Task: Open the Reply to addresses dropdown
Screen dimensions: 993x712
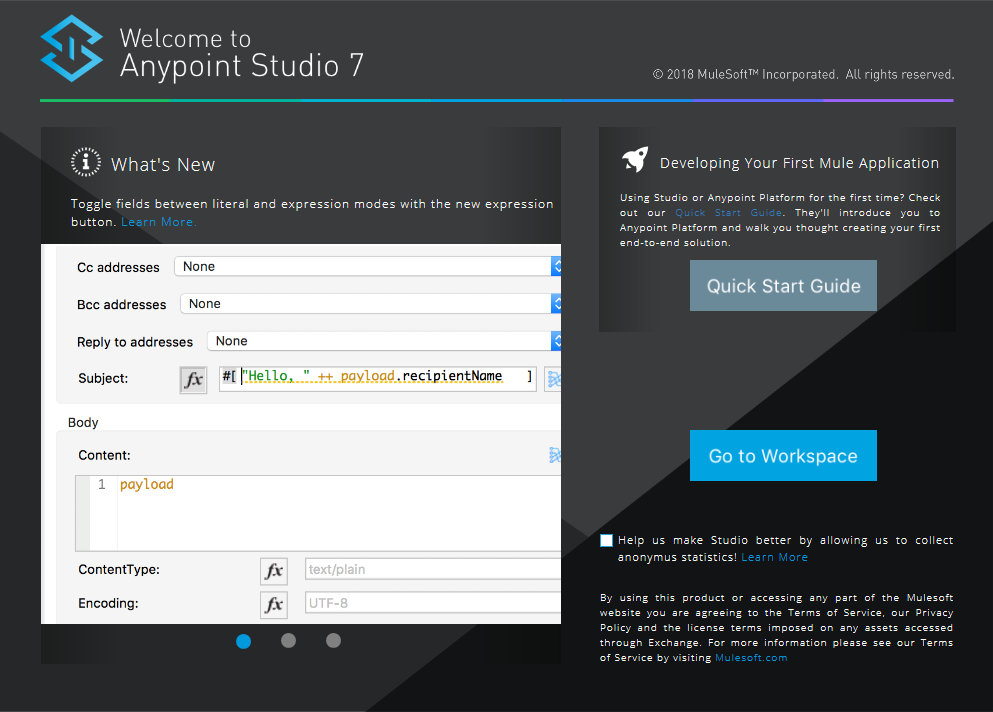Action: pos(384,341)
